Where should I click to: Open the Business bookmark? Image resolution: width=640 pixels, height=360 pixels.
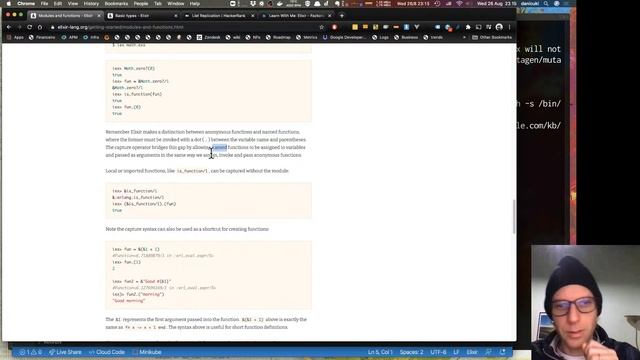click(x=406, y=37)
